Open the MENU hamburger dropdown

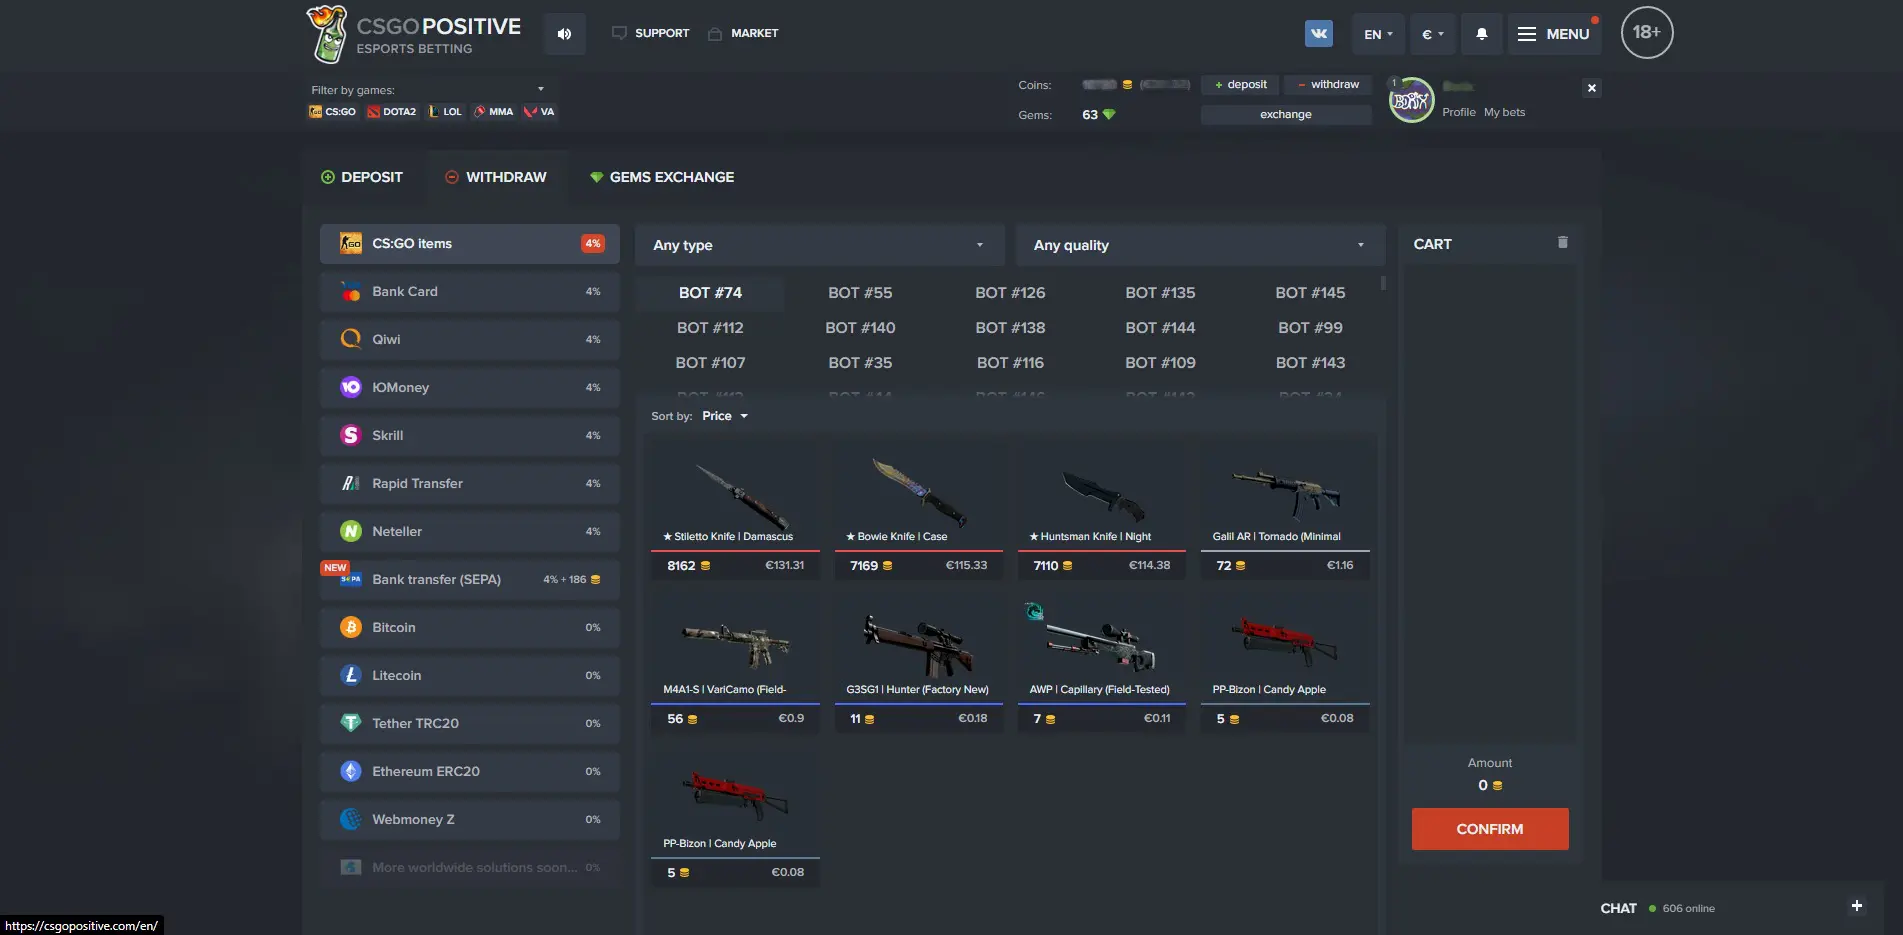[1553, 34]
